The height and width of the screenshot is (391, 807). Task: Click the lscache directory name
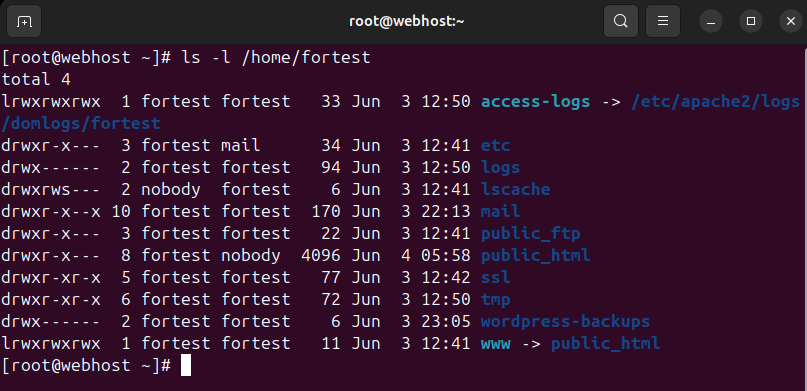[x=515, y=189]
